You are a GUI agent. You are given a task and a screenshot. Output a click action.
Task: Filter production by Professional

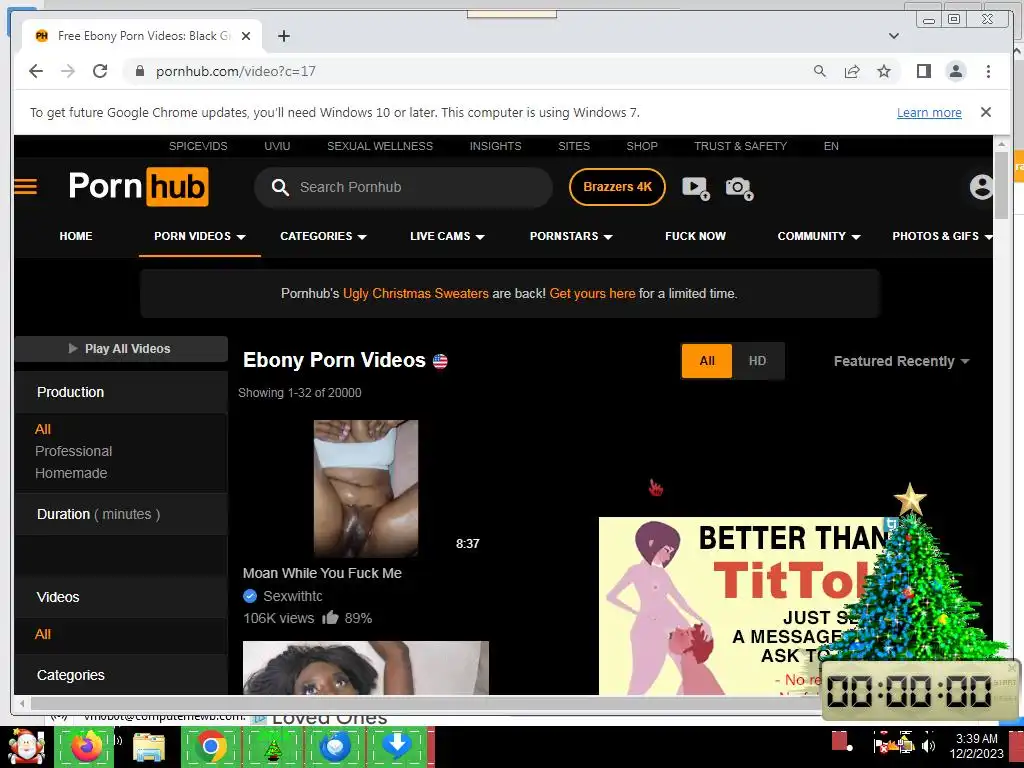pos(74,451)
